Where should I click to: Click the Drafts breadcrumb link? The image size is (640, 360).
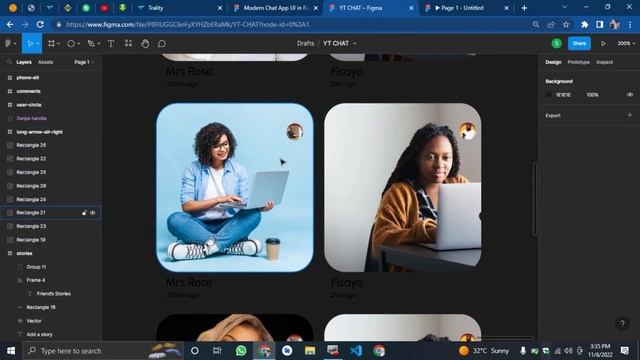click(305, 43)
